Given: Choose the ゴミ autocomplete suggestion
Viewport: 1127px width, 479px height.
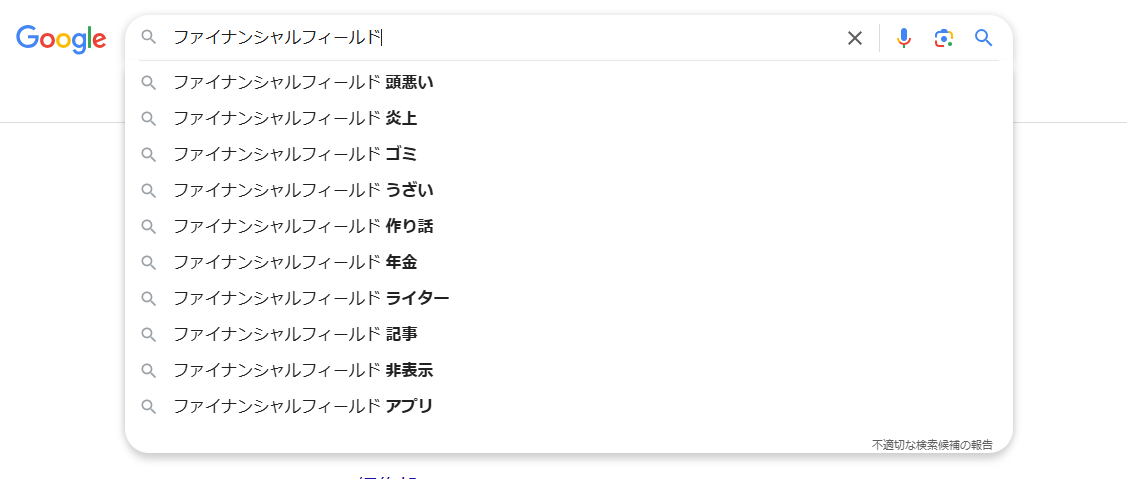Looking at the screenshot, I should point(295,154).
